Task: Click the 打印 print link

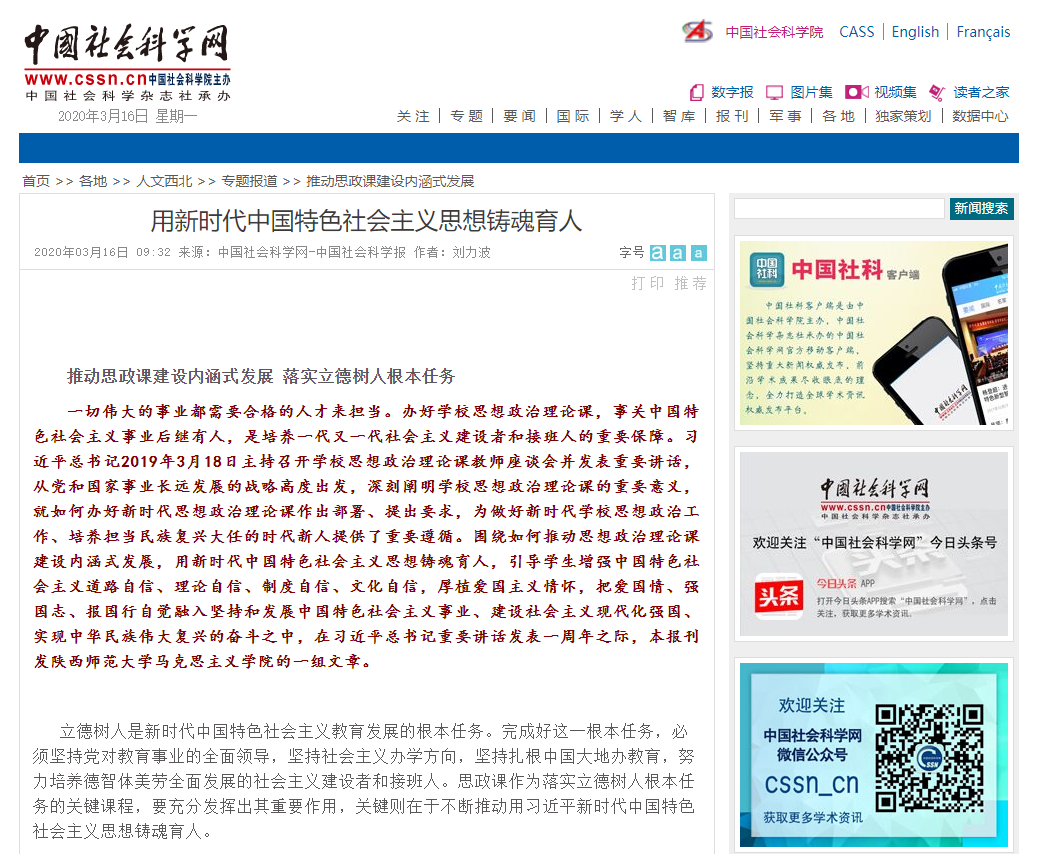Action: [x=647, y=283]
